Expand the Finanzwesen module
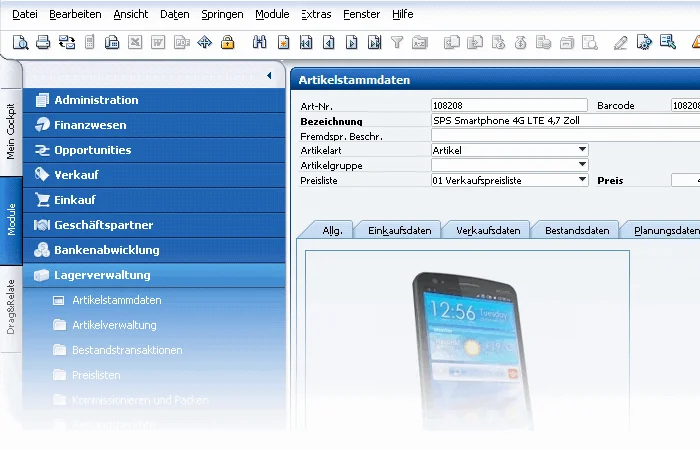Image resolution: width=700 pixels, height=450 pixels. 154,125
